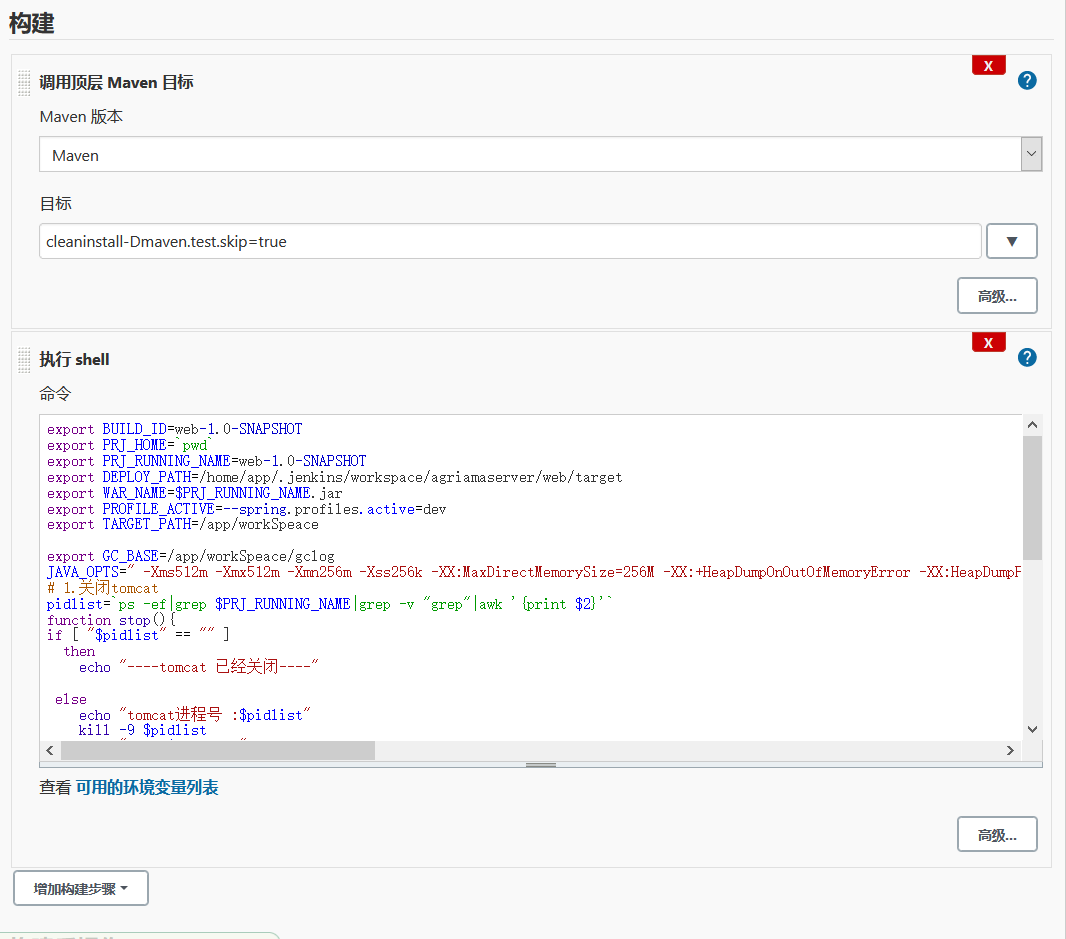The width and height of the screenshot is (1066, 939).
Task: Grab drag handle of Maven build step
Action: (24, 83)
